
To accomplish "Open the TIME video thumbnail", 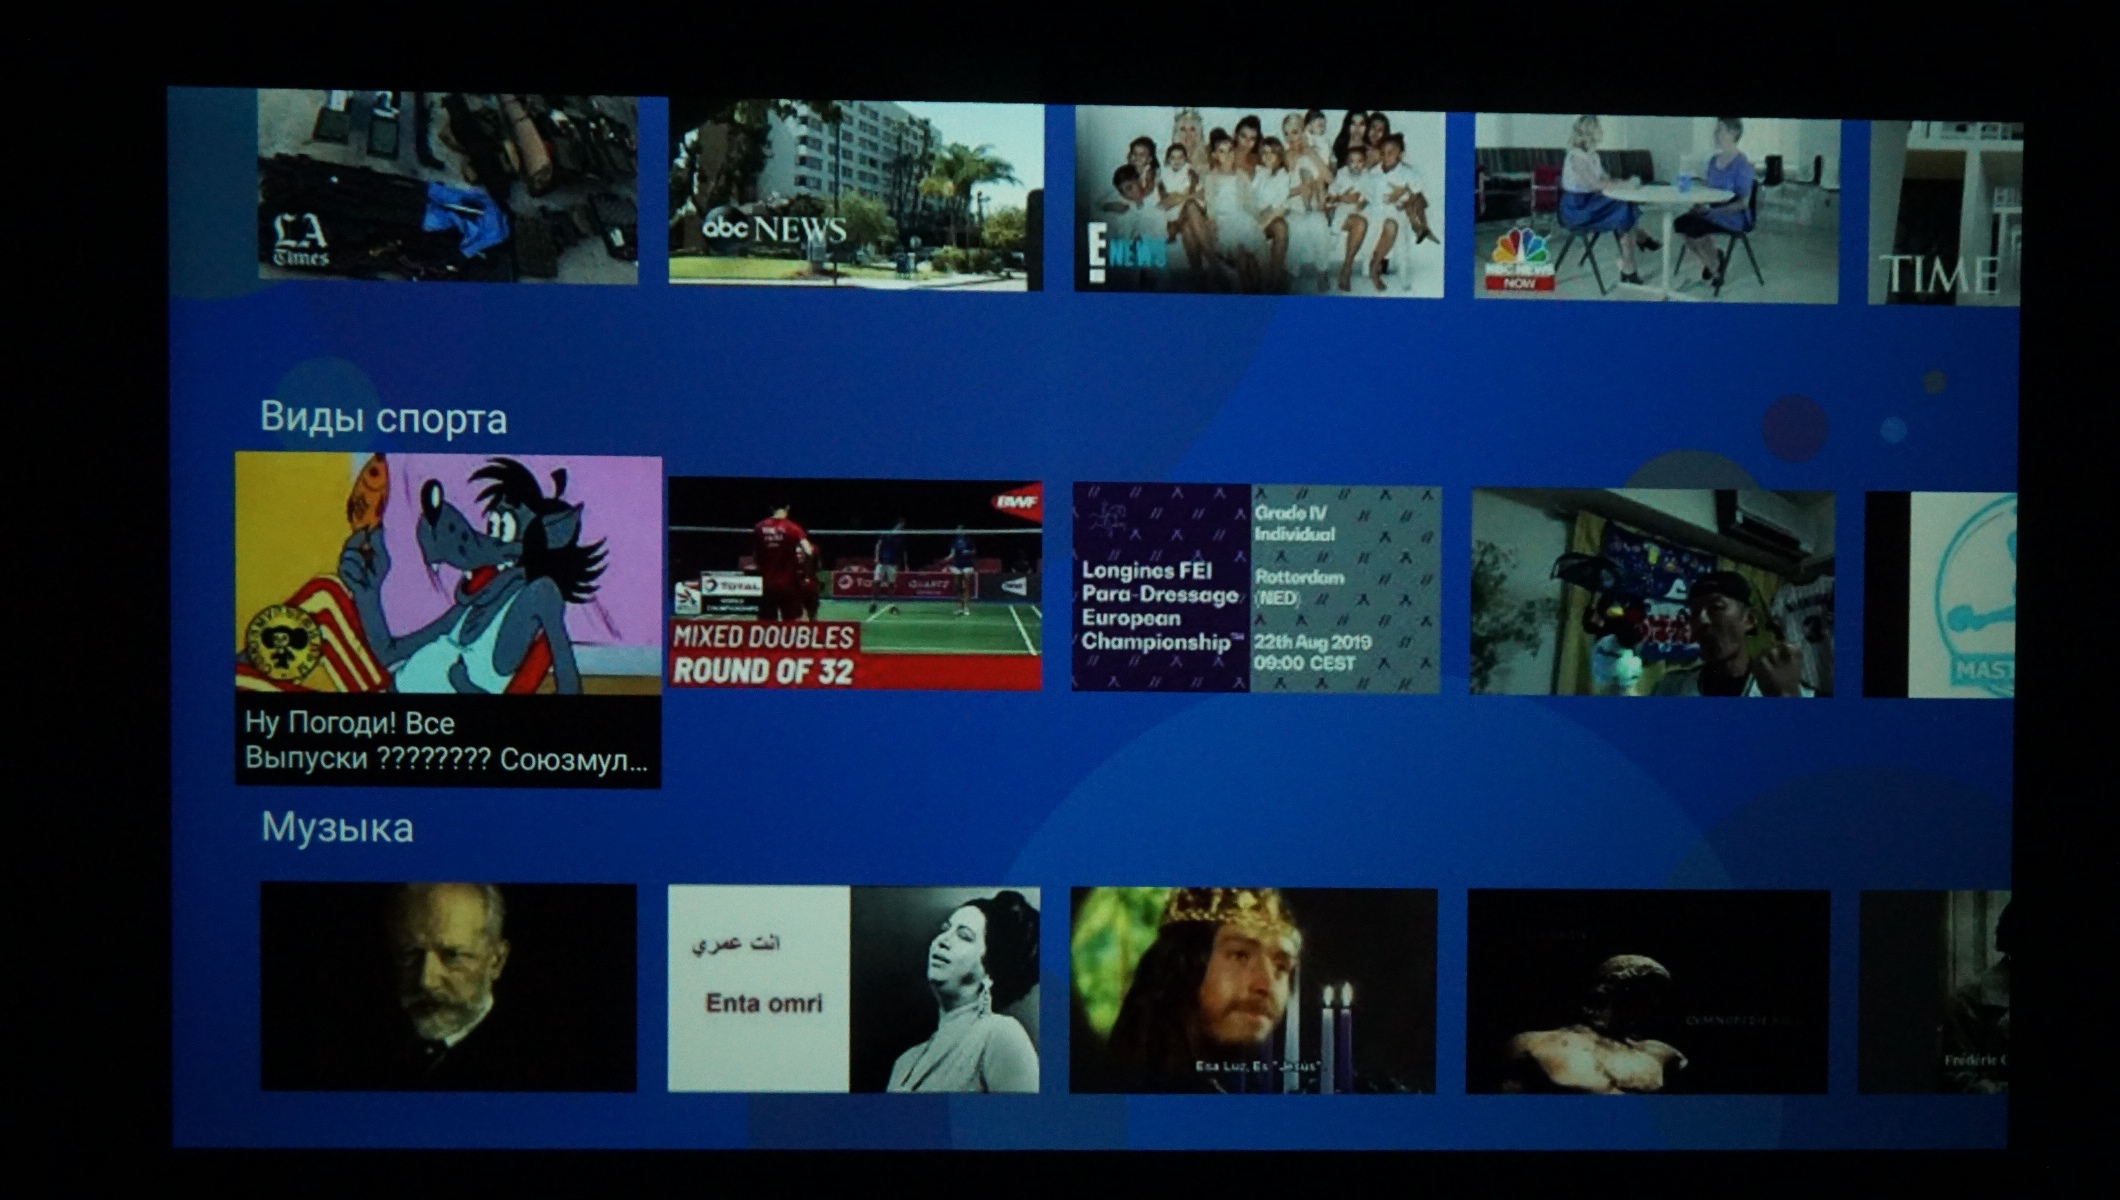I will click(x=1944, y=213).
